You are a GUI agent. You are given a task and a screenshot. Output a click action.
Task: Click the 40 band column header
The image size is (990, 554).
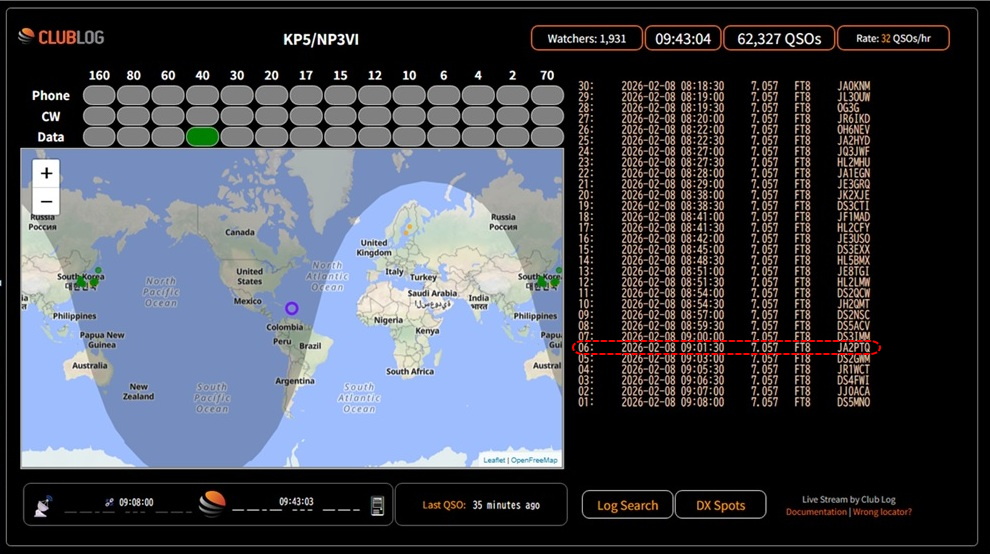[203, 75]
